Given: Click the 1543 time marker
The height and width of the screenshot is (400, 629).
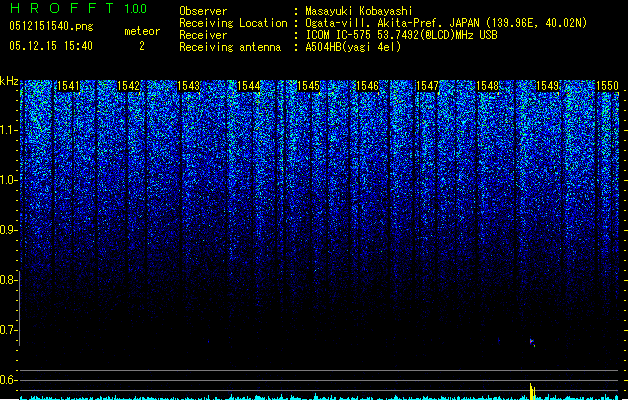Looking at the screenshot, I should [188, 86].
